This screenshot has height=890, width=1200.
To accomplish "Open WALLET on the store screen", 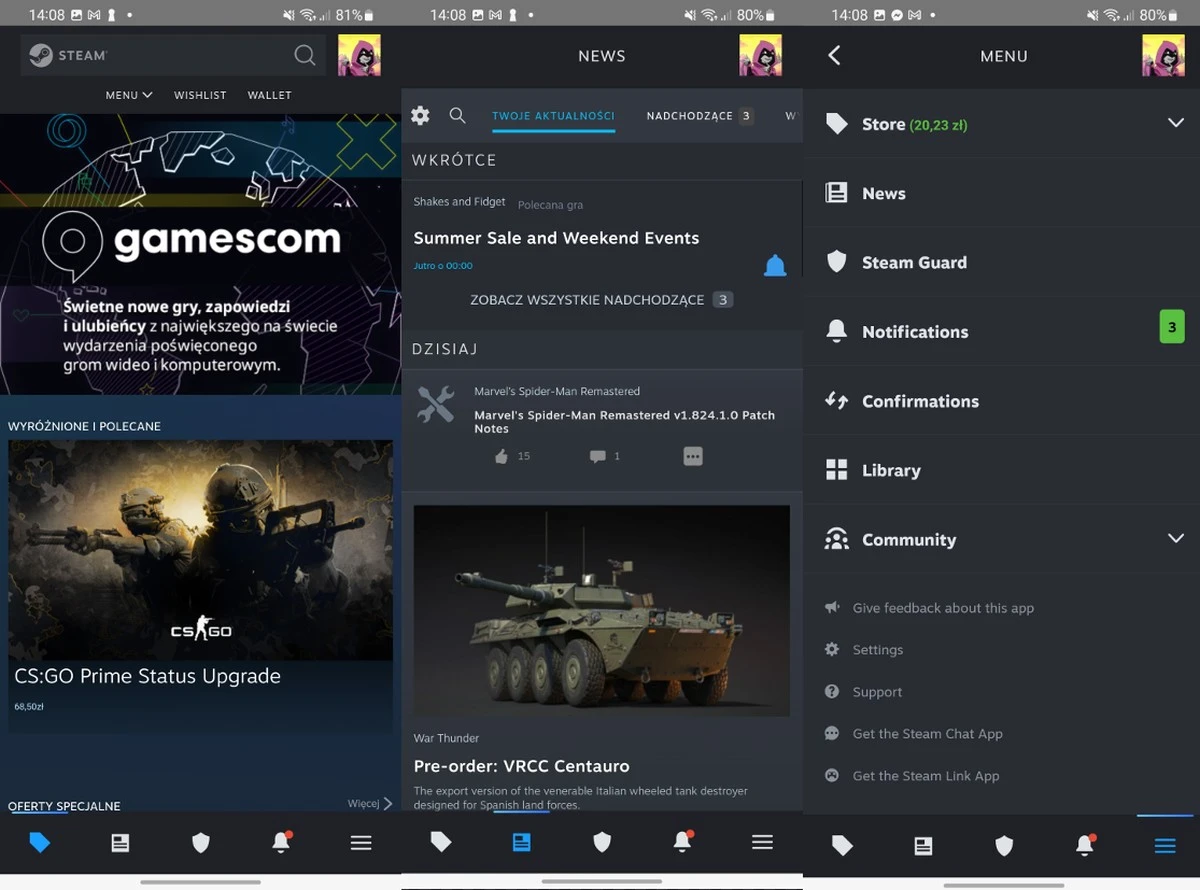I will click(269, 95).
